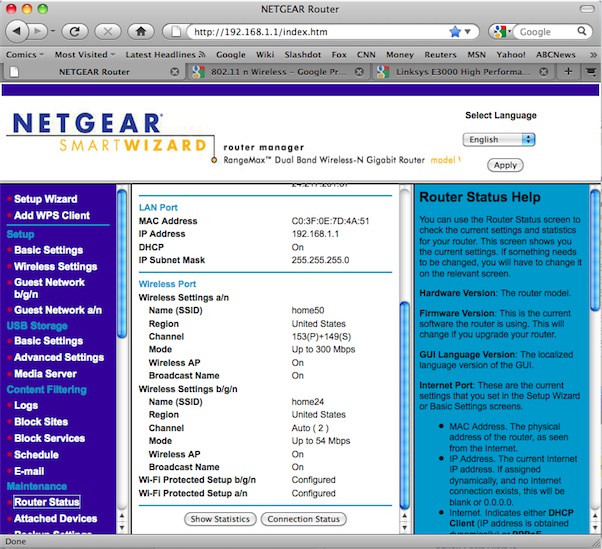602x549 pixels.
Task: Click the status panel scrollbar thumb
Action: (405, 406)
